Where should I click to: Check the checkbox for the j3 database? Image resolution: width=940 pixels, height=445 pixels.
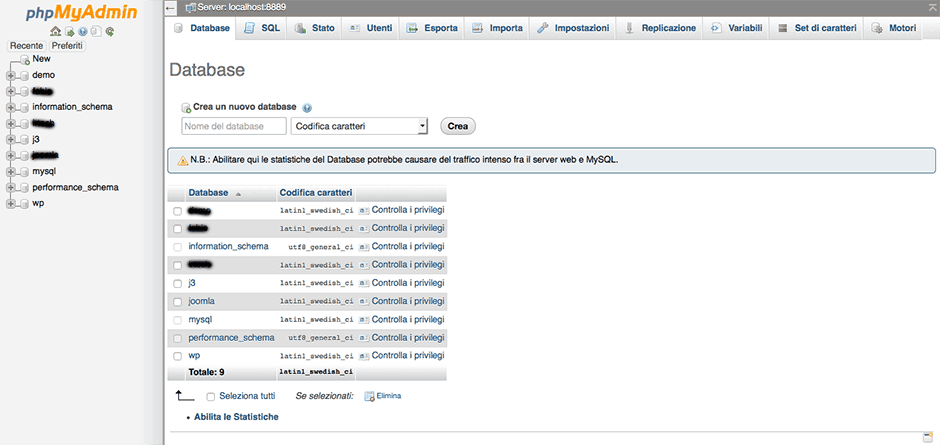178,283
